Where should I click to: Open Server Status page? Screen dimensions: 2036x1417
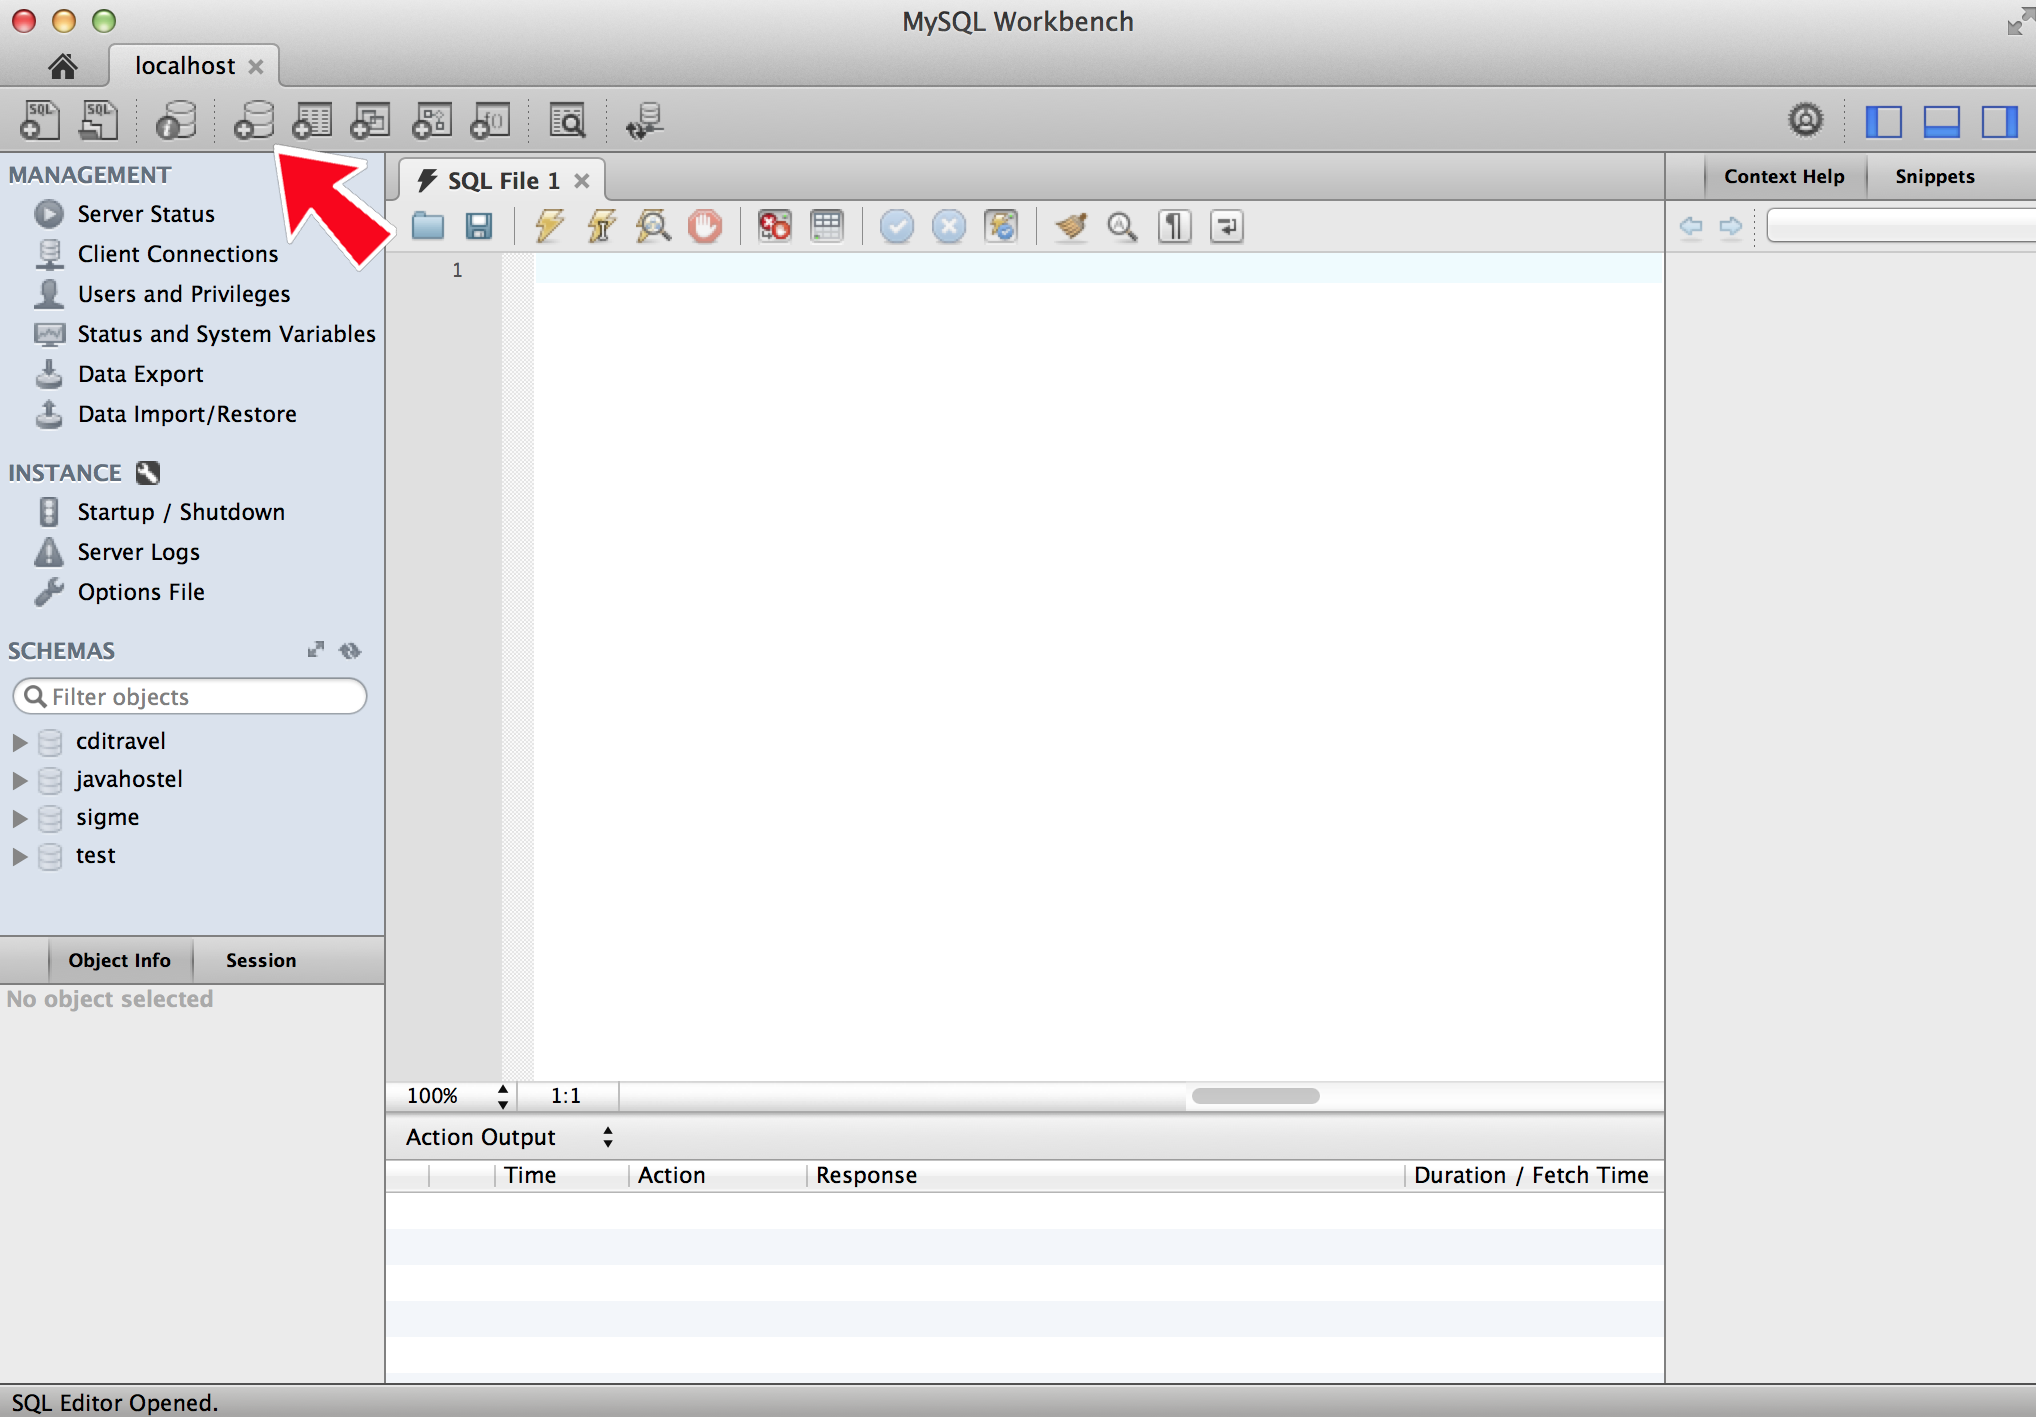(x=146, y=214)
